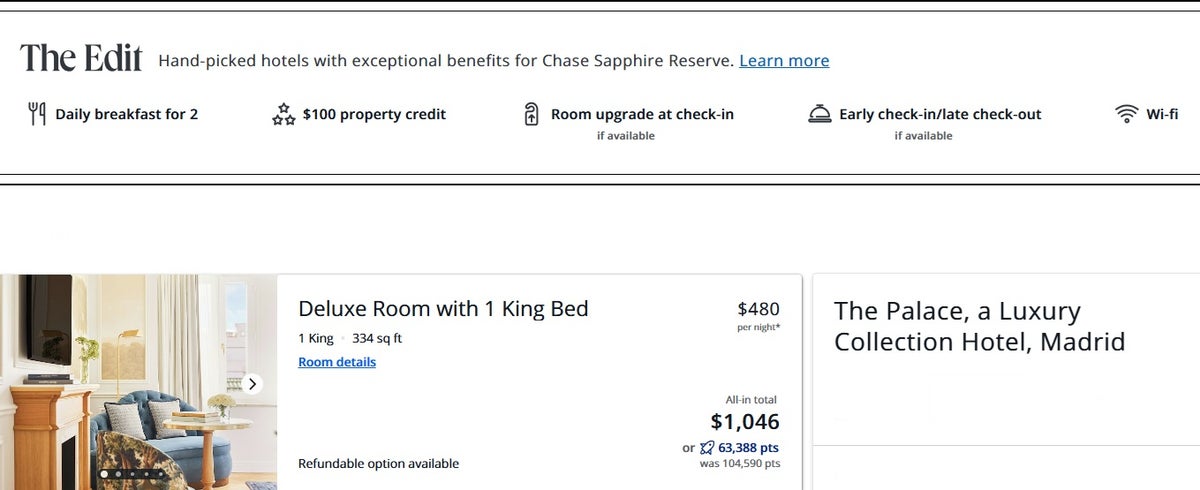The height and width of the screenshot is (490, 1200).
Task: Click the door hanger room upgrade icon
Action: tap(532, 114)
